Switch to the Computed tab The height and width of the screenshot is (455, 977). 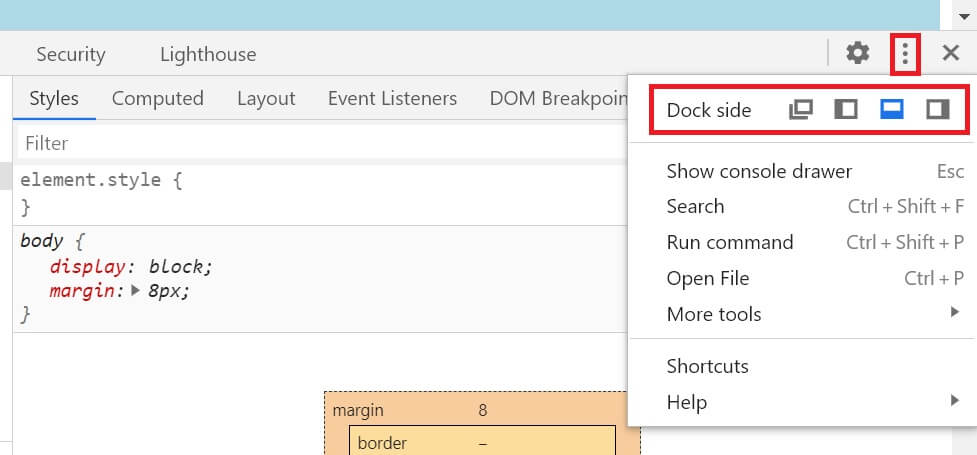[157, 98]
